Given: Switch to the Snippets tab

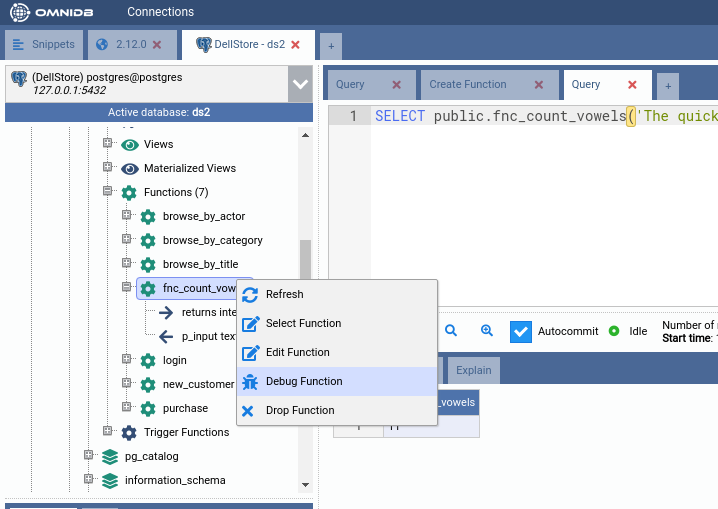Looking at the screenshot, I should click(43, 45).
